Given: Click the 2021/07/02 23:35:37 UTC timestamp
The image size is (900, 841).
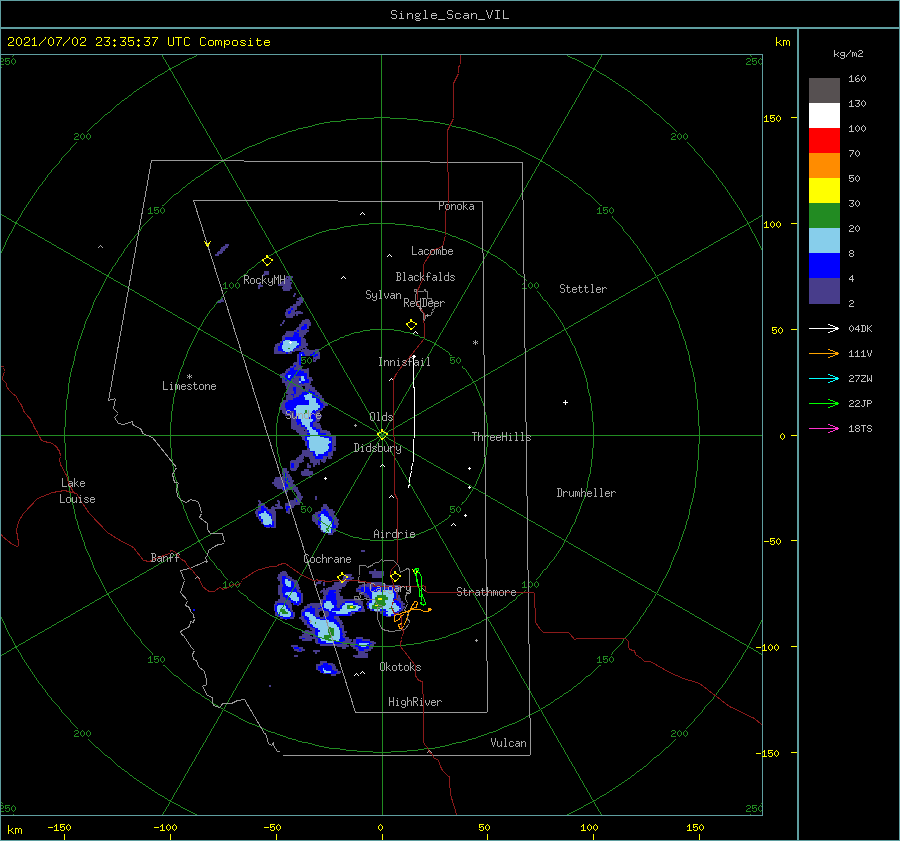Looking at the screenshot, I should point(139,41).
